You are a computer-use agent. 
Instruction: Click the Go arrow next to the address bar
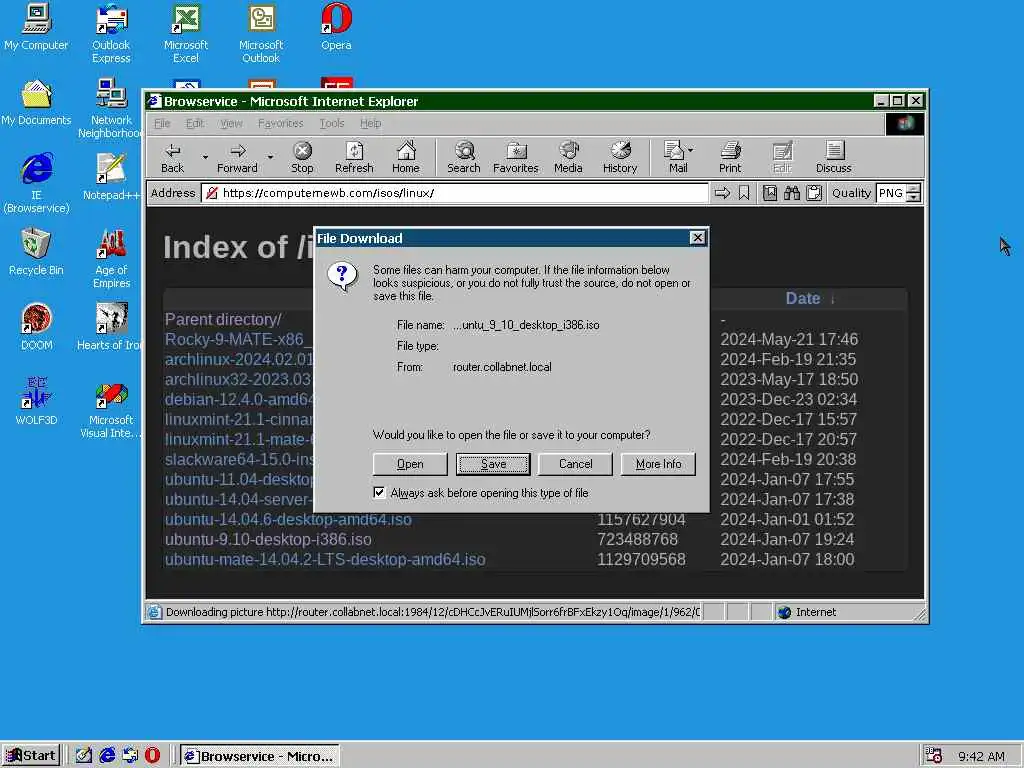coord(722,193)
